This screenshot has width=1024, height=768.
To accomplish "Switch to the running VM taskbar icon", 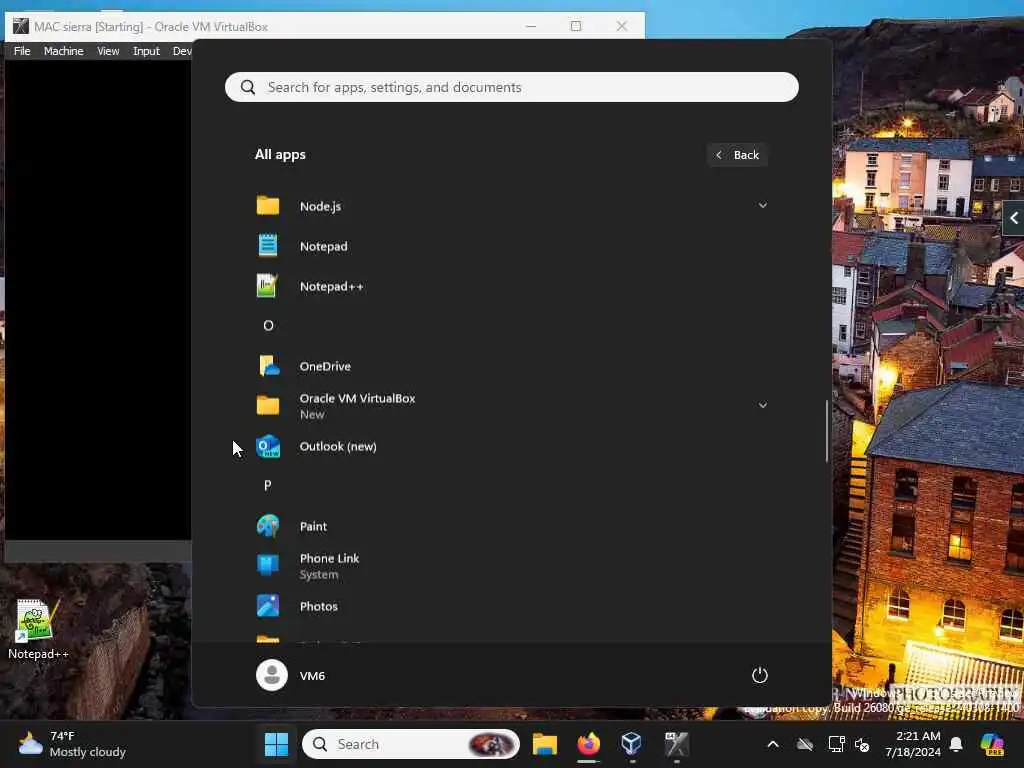I will point(676,744).
